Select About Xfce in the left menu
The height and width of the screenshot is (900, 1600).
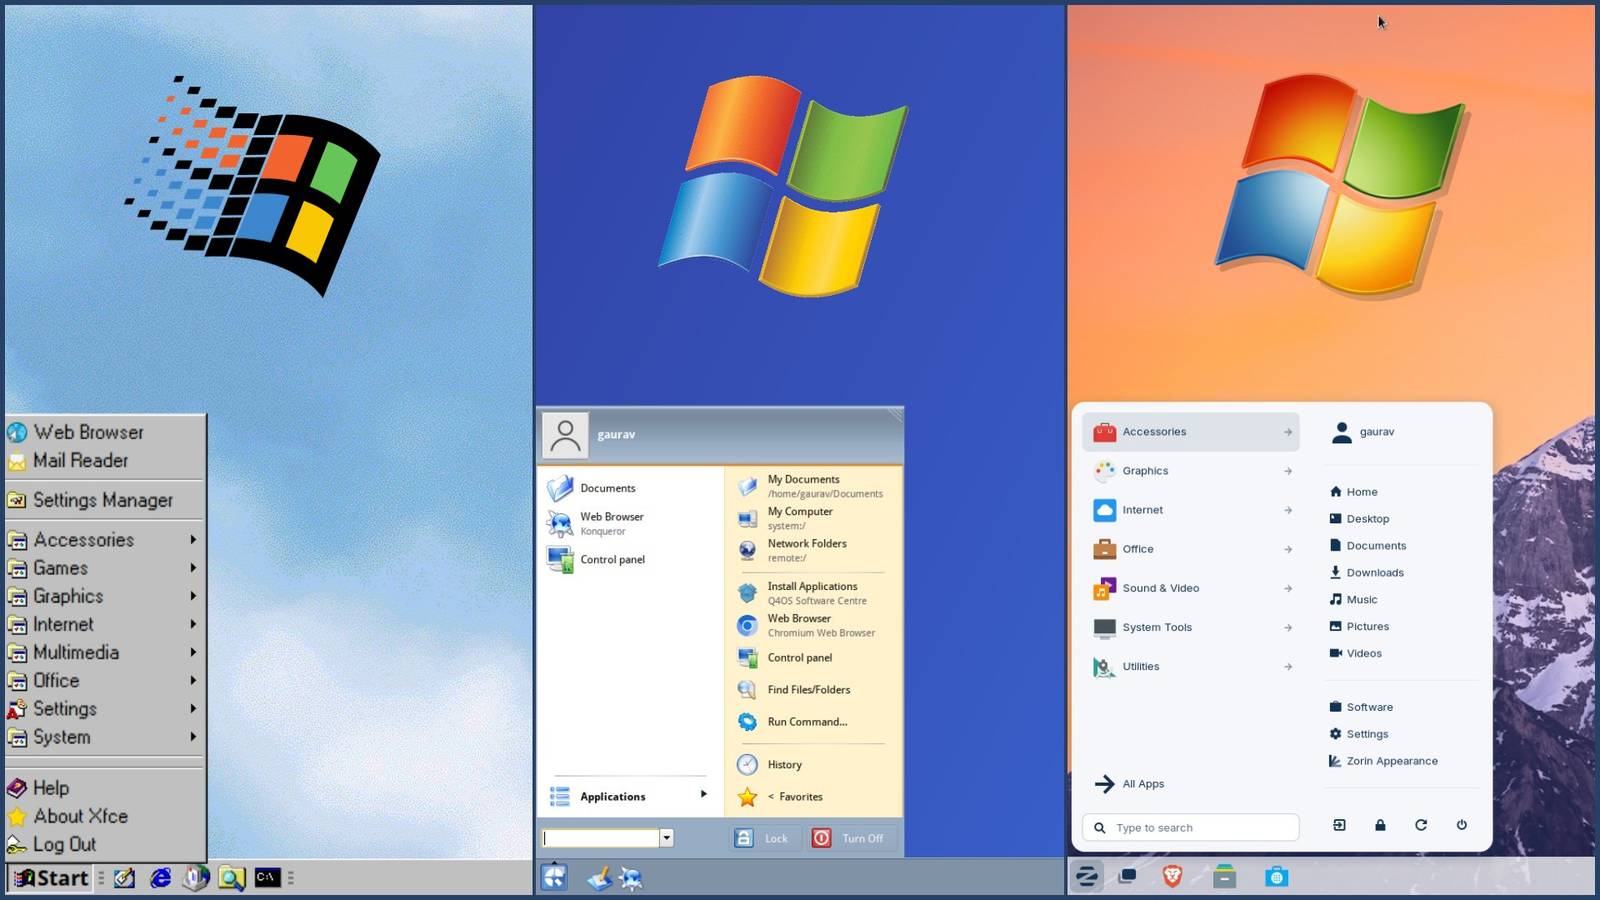click(81, 816)
